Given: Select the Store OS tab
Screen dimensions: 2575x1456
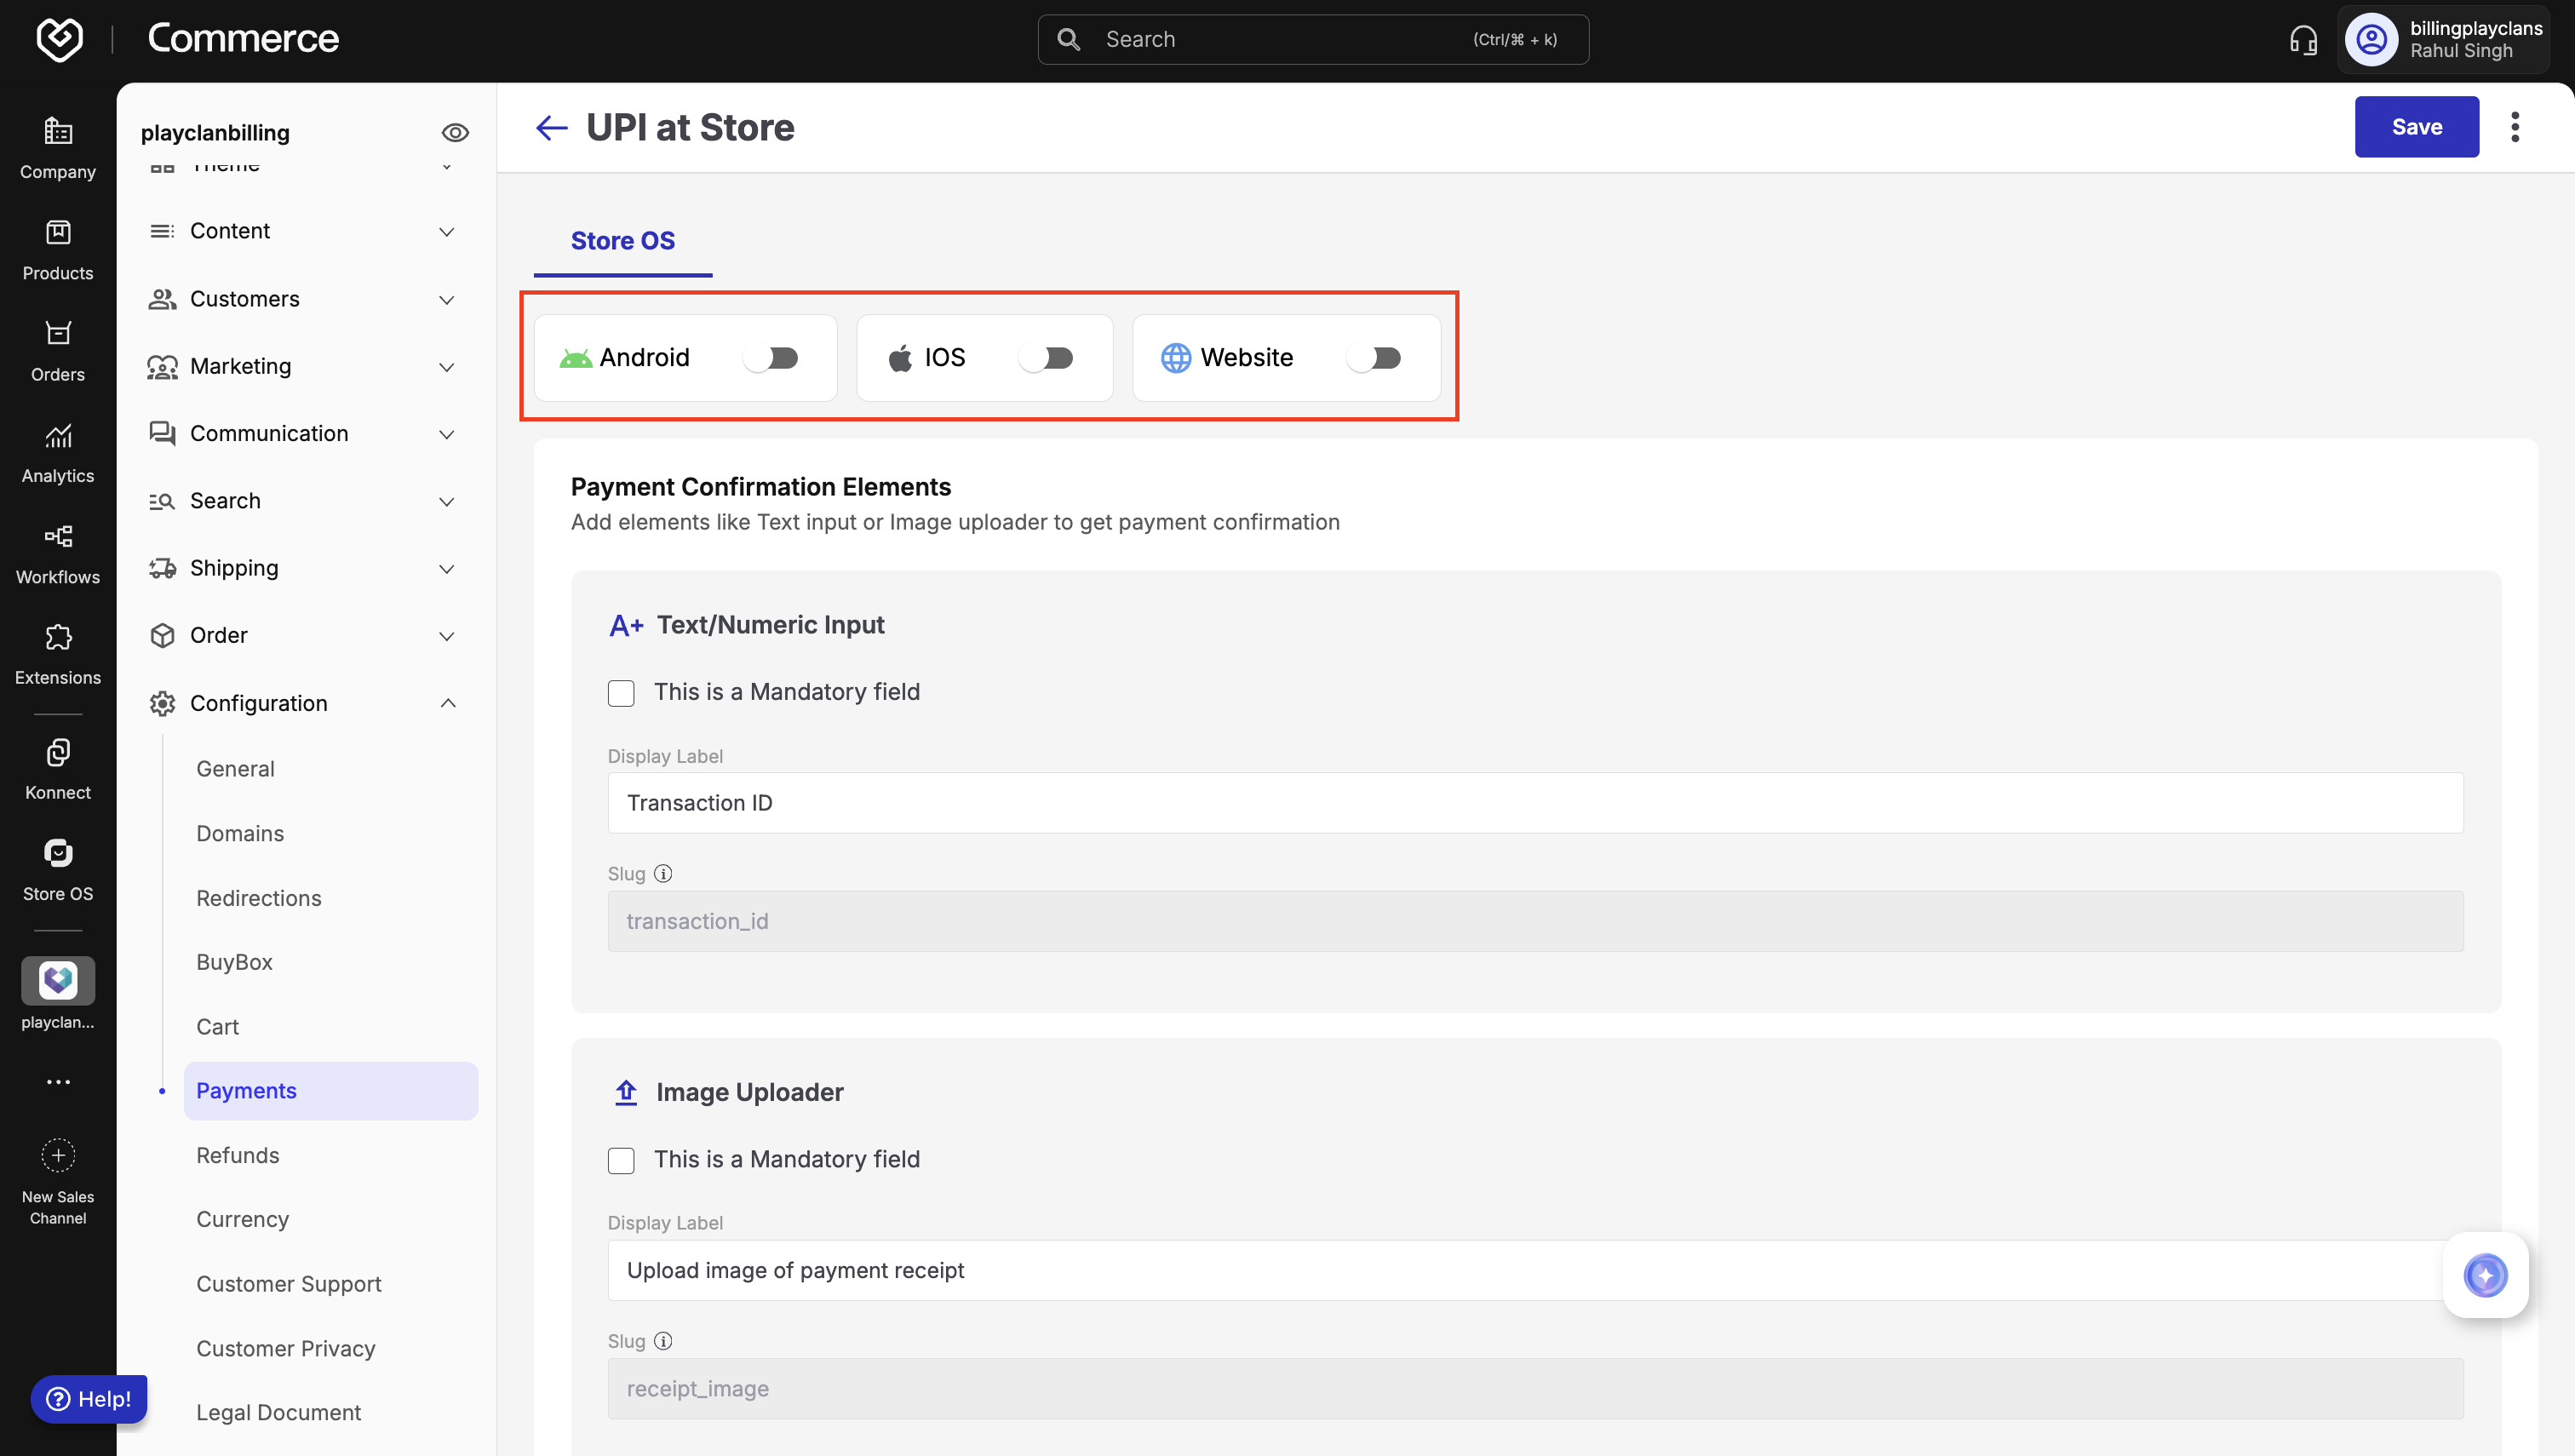Looking at the screenshot, I should (622, 241).
